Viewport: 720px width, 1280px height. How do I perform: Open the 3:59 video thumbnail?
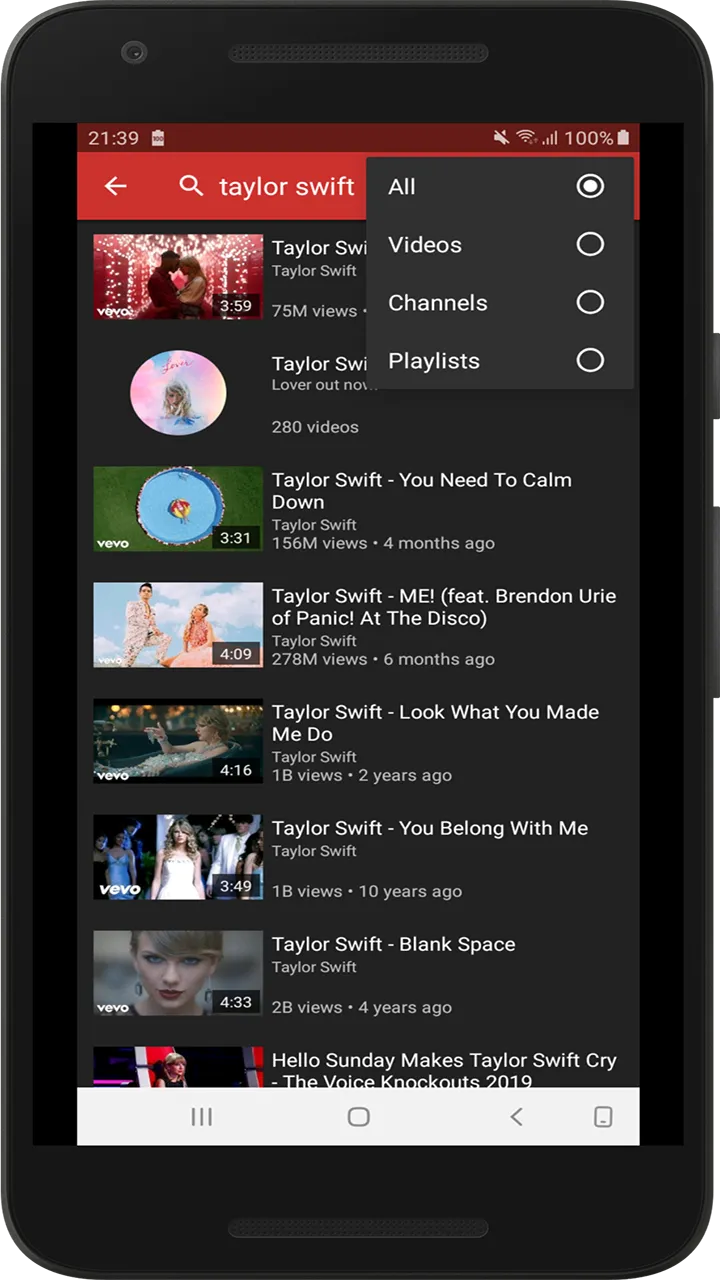tap(178, 277)
